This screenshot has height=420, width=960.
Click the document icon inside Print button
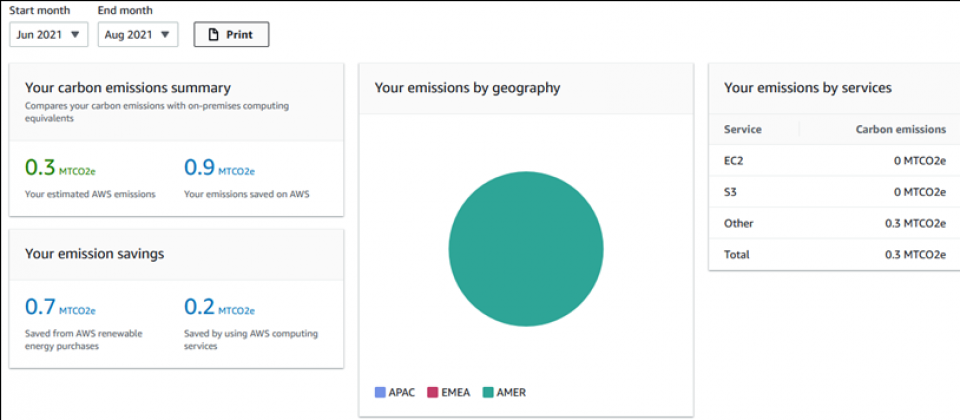[x=213, y=34]
